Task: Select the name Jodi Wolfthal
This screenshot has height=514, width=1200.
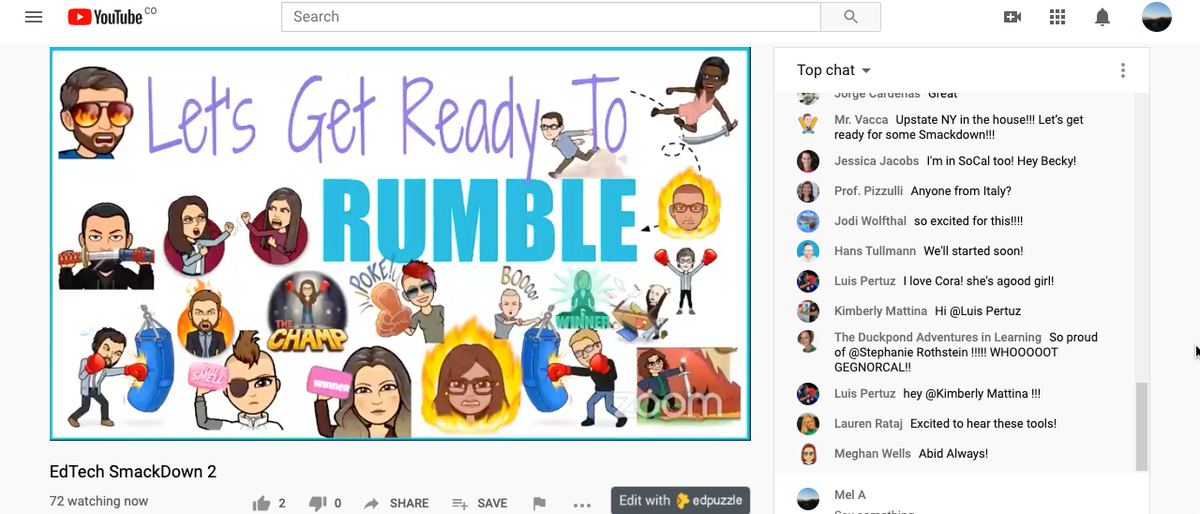Action: [x=870, y=221]
